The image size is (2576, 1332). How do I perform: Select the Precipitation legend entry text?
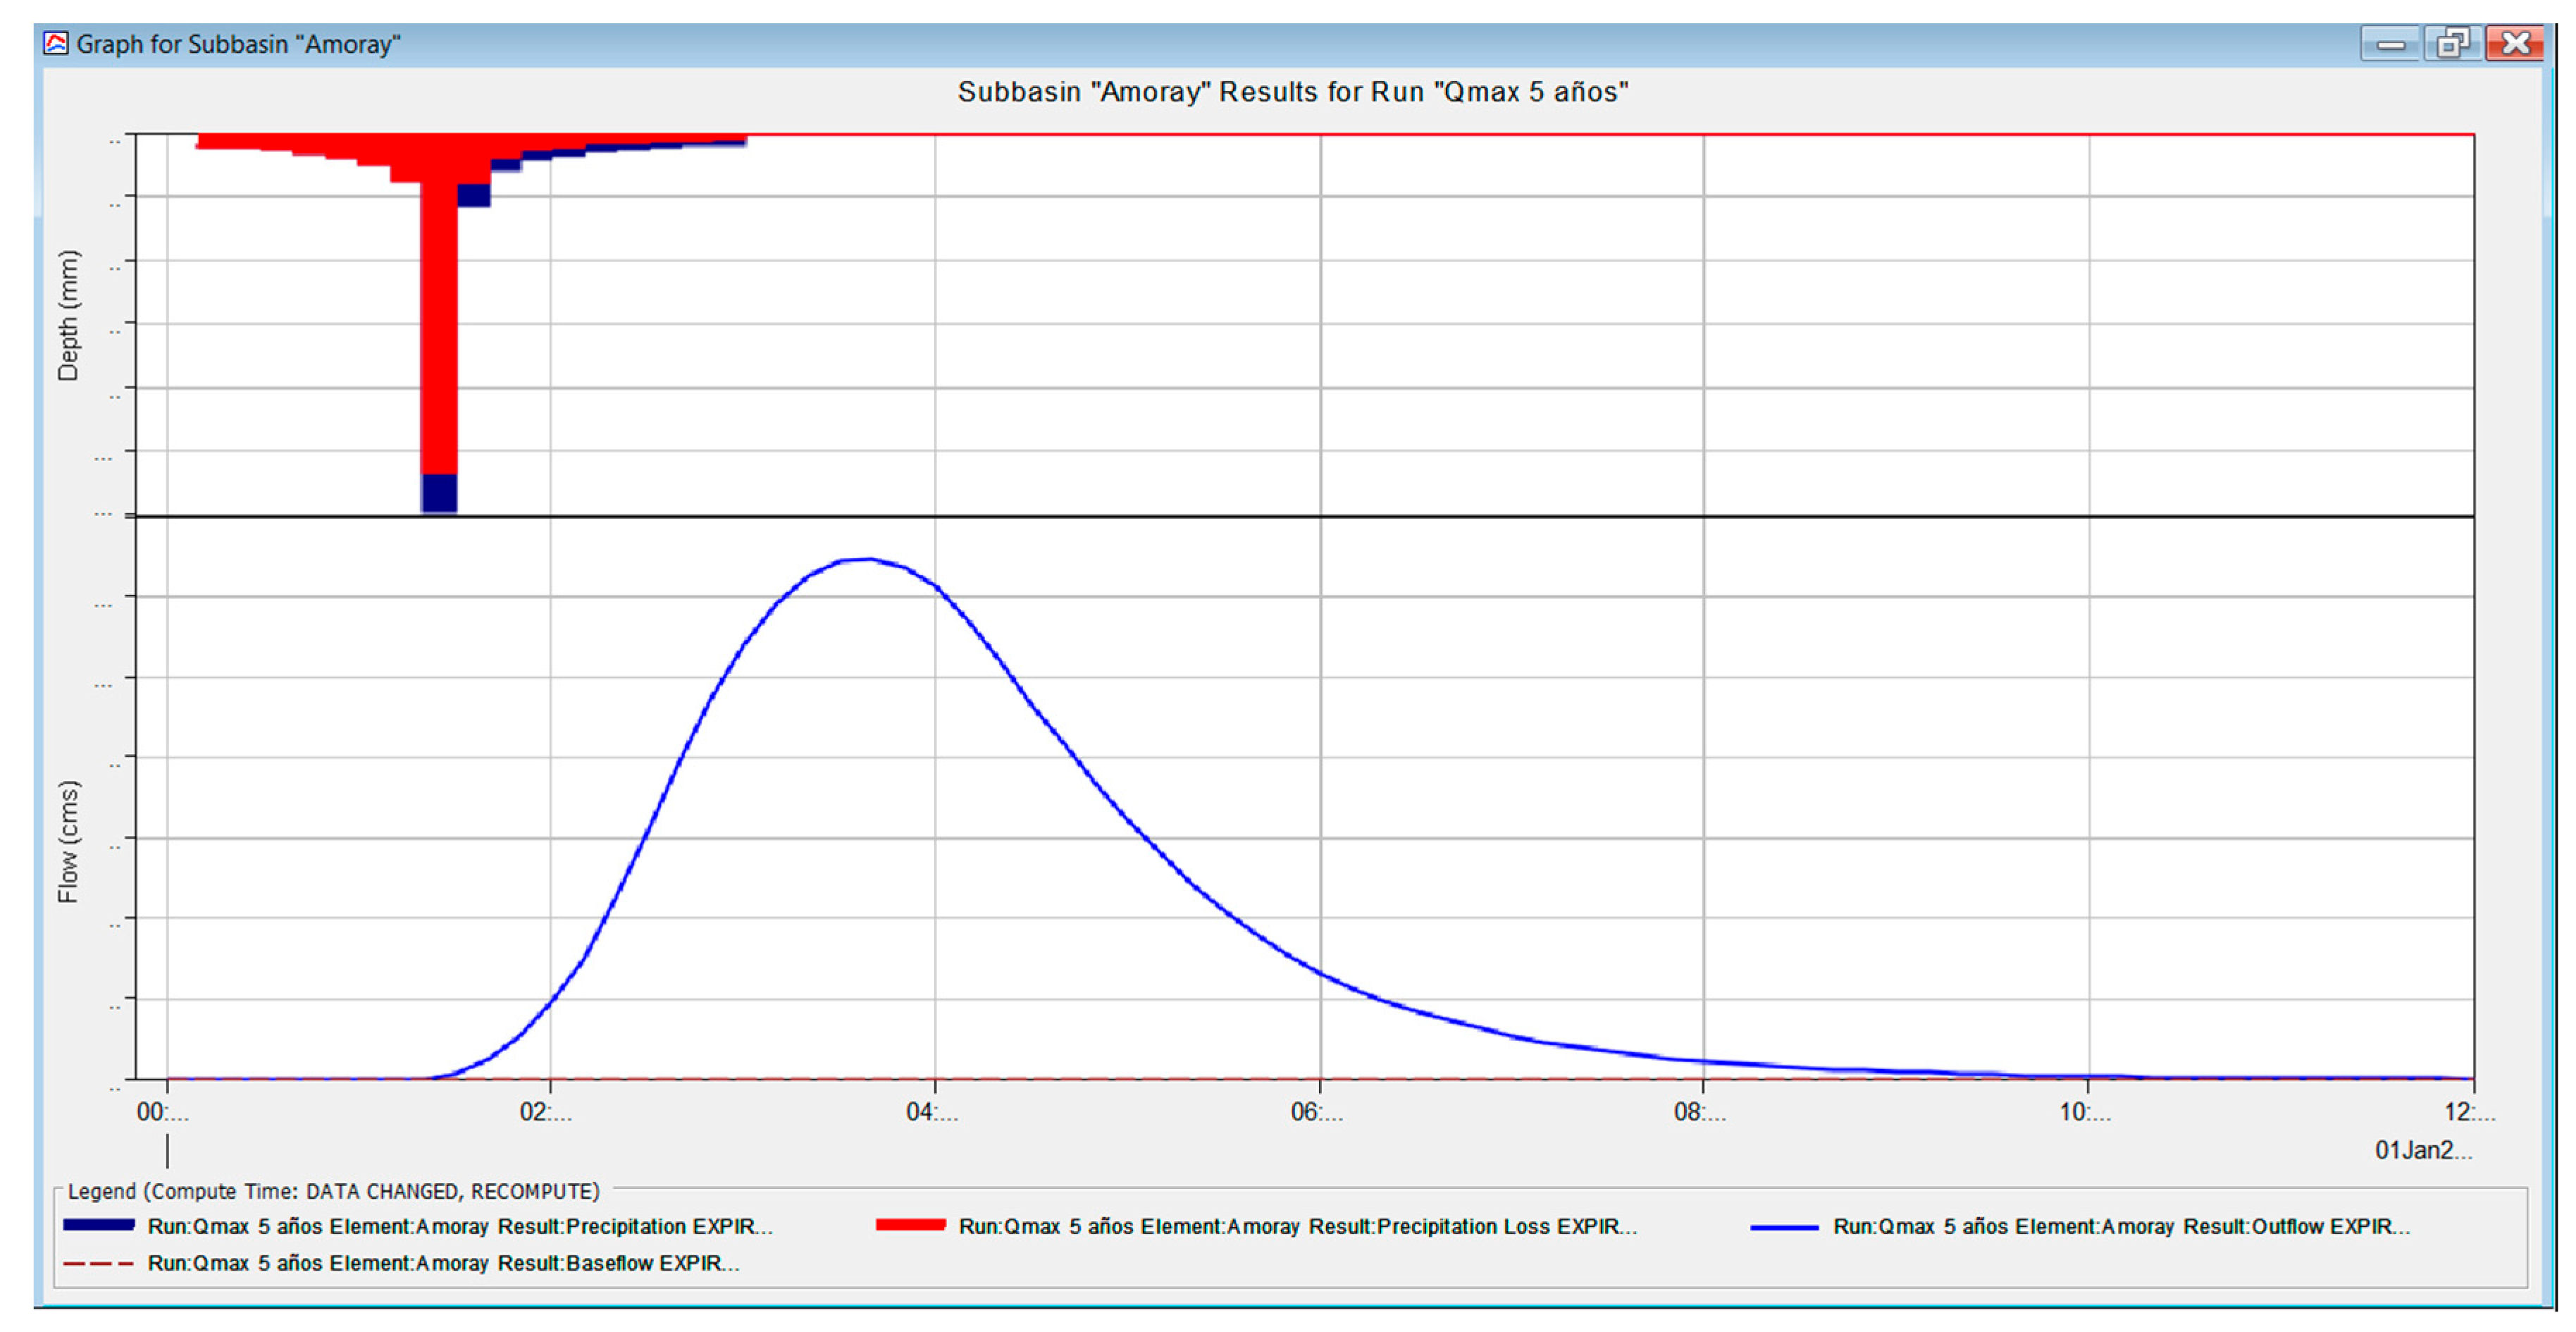coord(460,1226)
